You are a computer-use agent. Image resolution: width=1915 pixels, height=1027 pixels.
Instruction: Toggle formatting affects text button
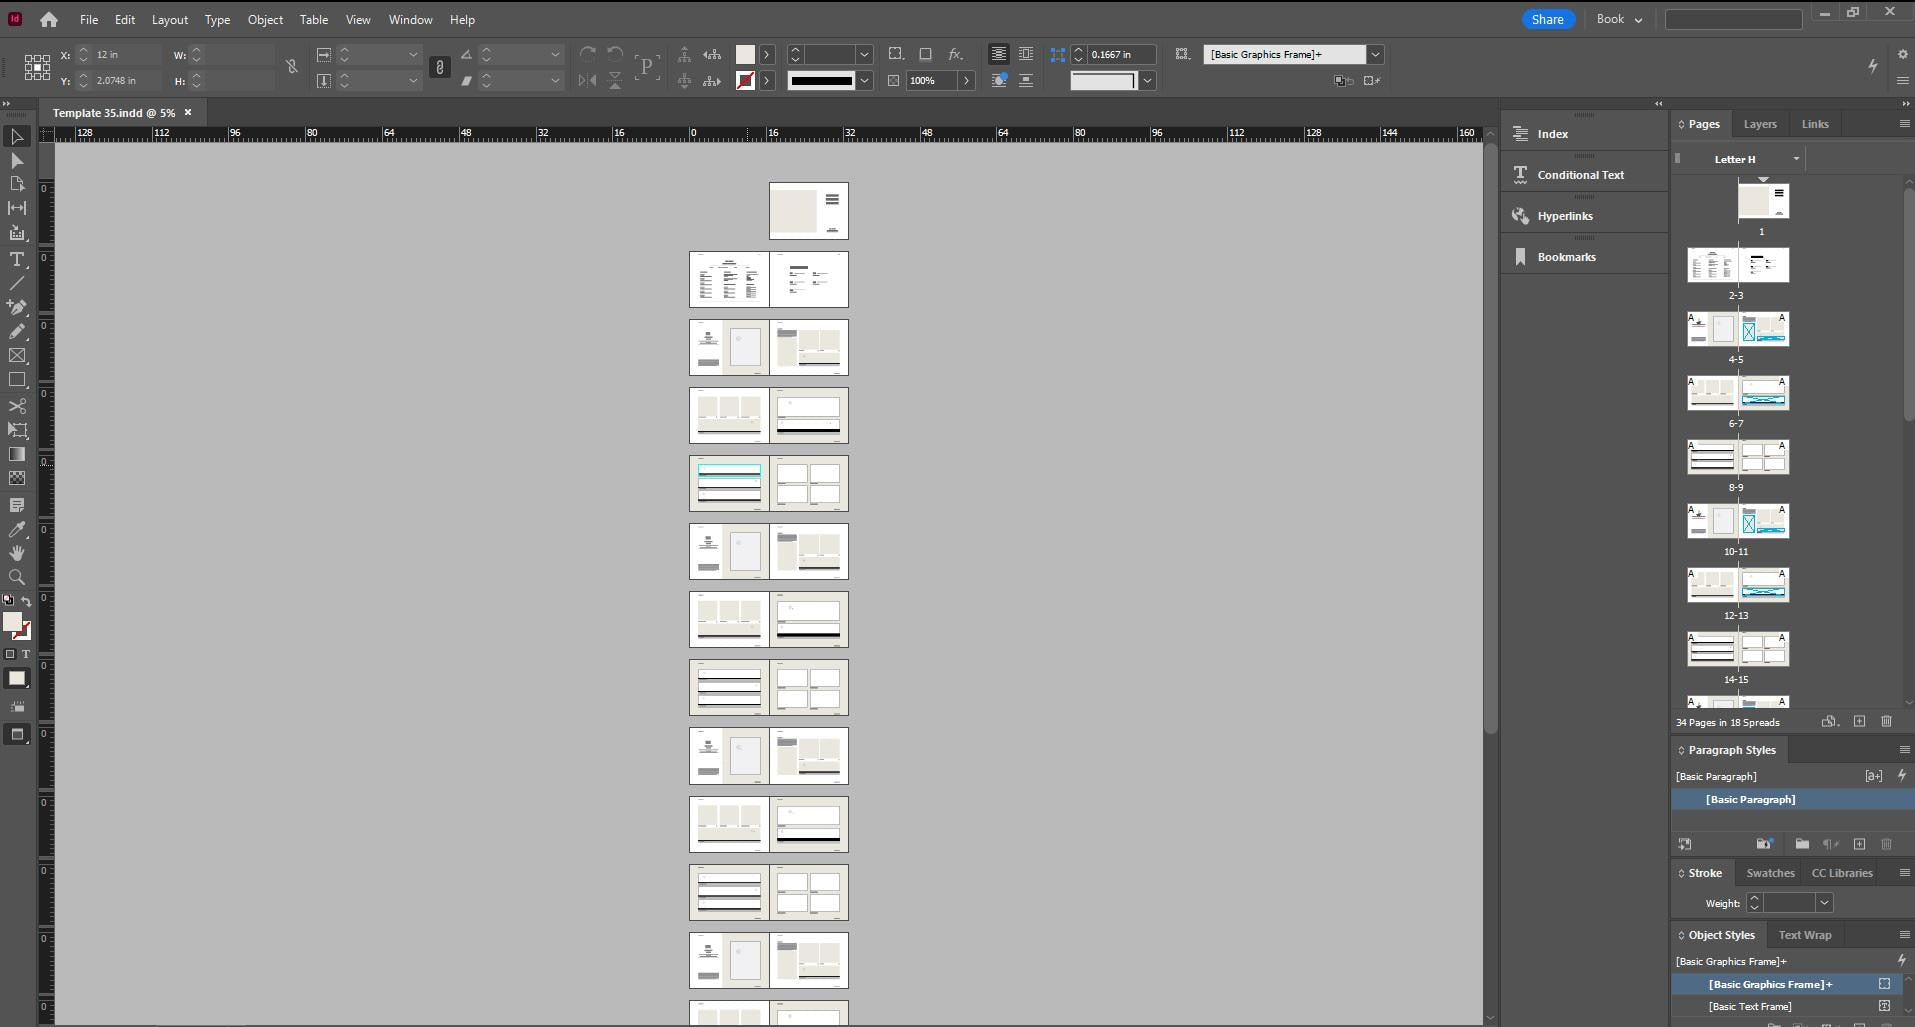pyautogui.click(x=26, y=654)
